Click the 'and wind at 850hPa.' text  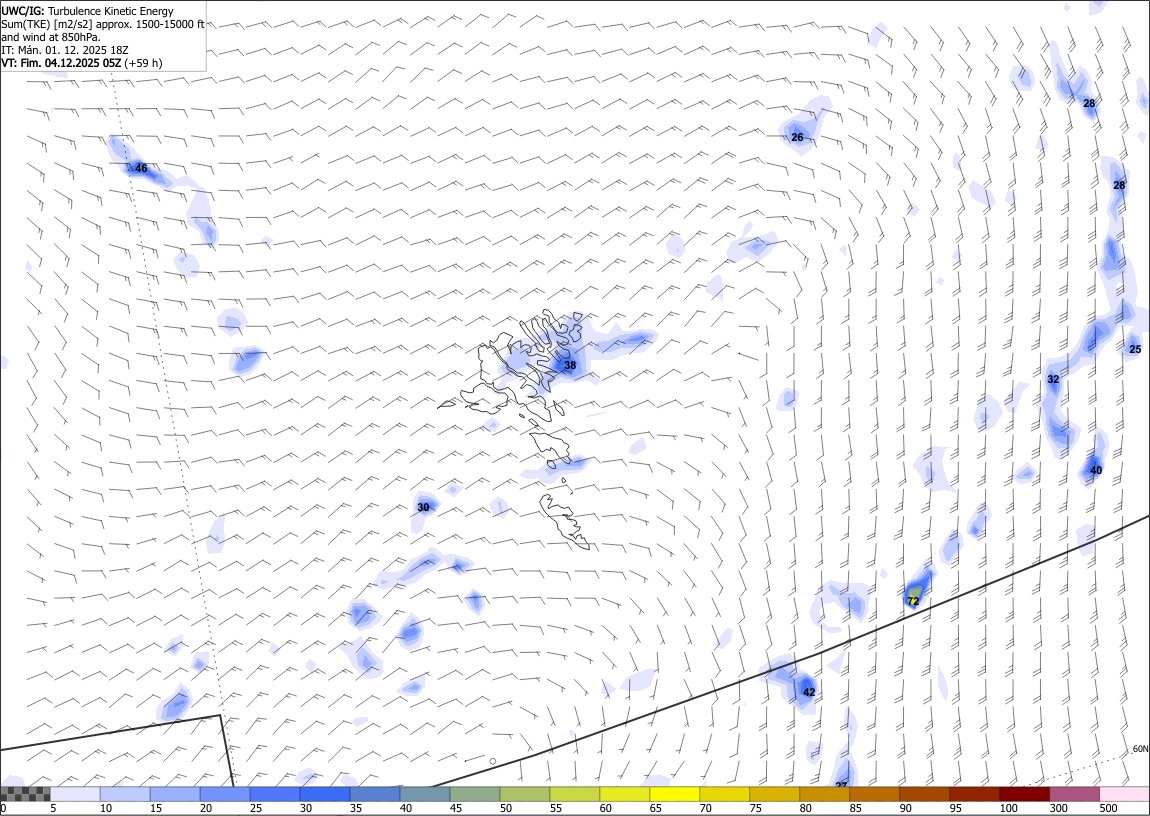pyautogui.click(x=51, y=37)
